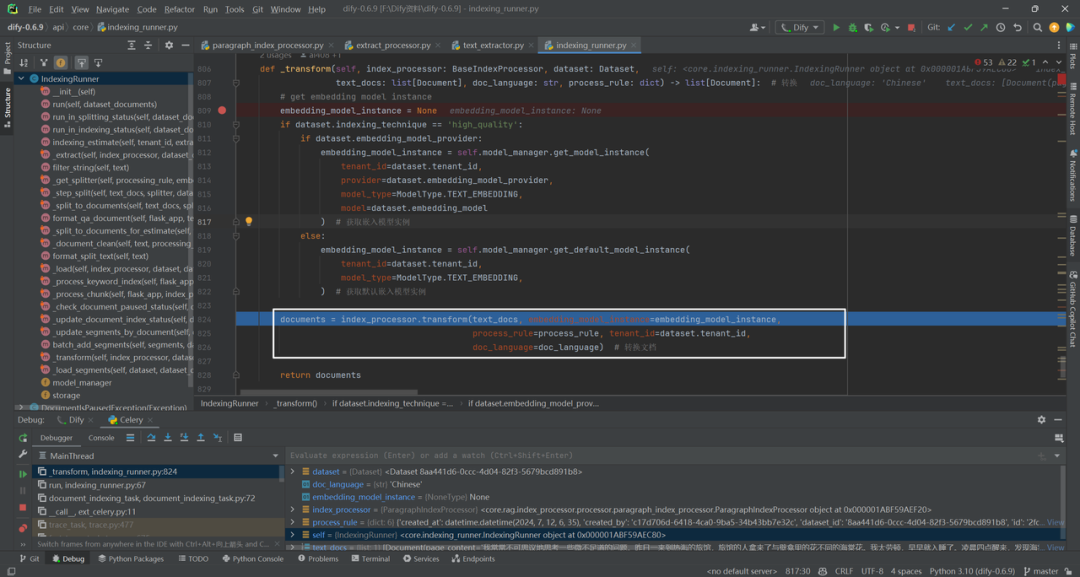Image resolution: width=1080 pixels, height=577 pixels.
Task: Open the Dify run configuration dropdown
Action: click(800, 28)
